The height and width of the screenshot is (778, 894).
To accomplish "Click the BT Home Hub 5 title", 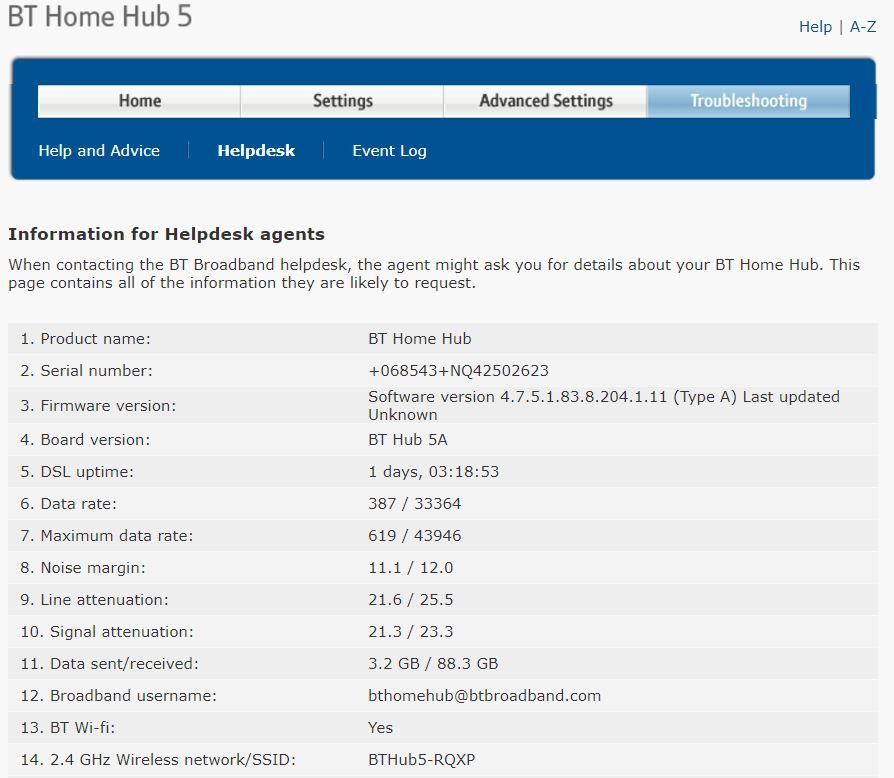I will pyautogui.click(x=100, y=16).
